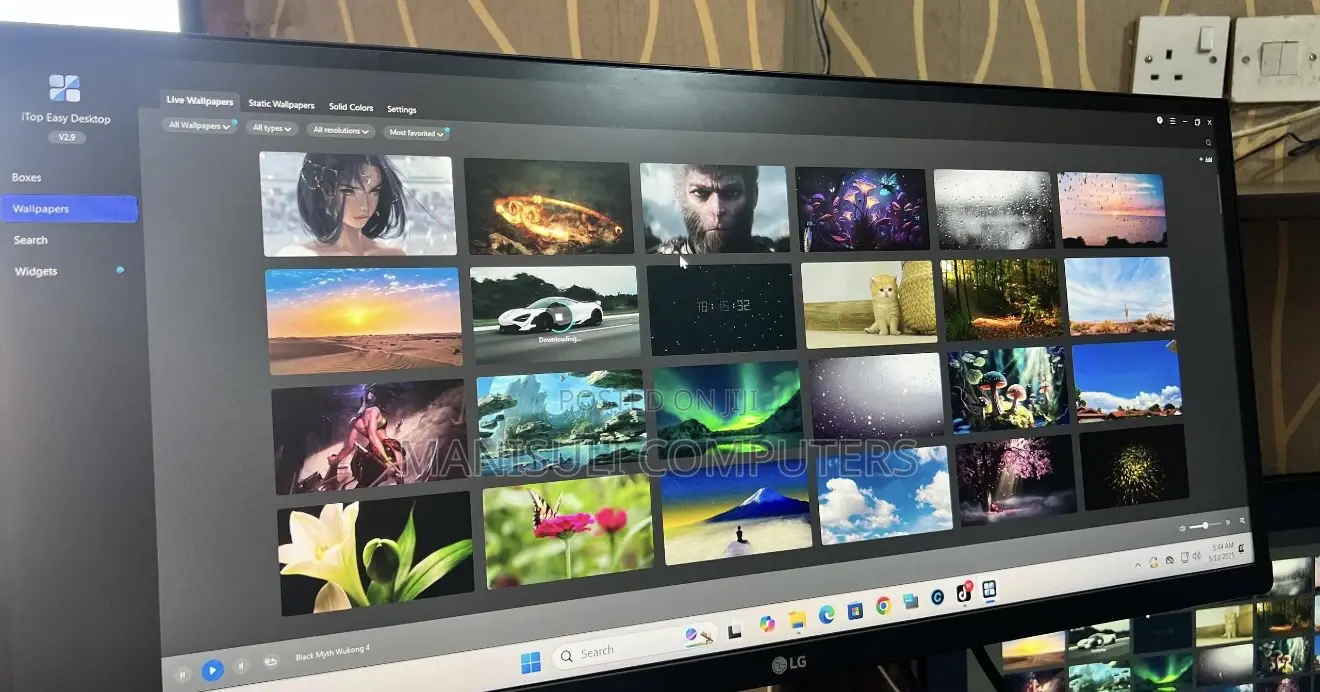The height and width of the screenshot is (692, 1320).
Task: Launch Microsoft Edge from the taskbar
Action: (826, 615)
